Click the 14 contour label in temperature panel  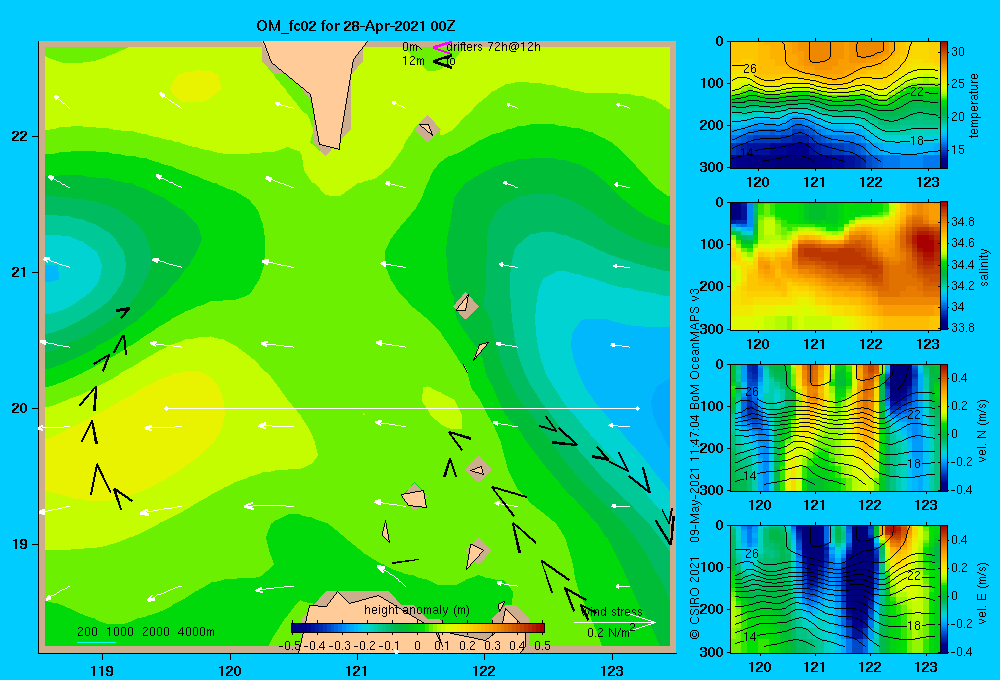click(x=747, y=152)
